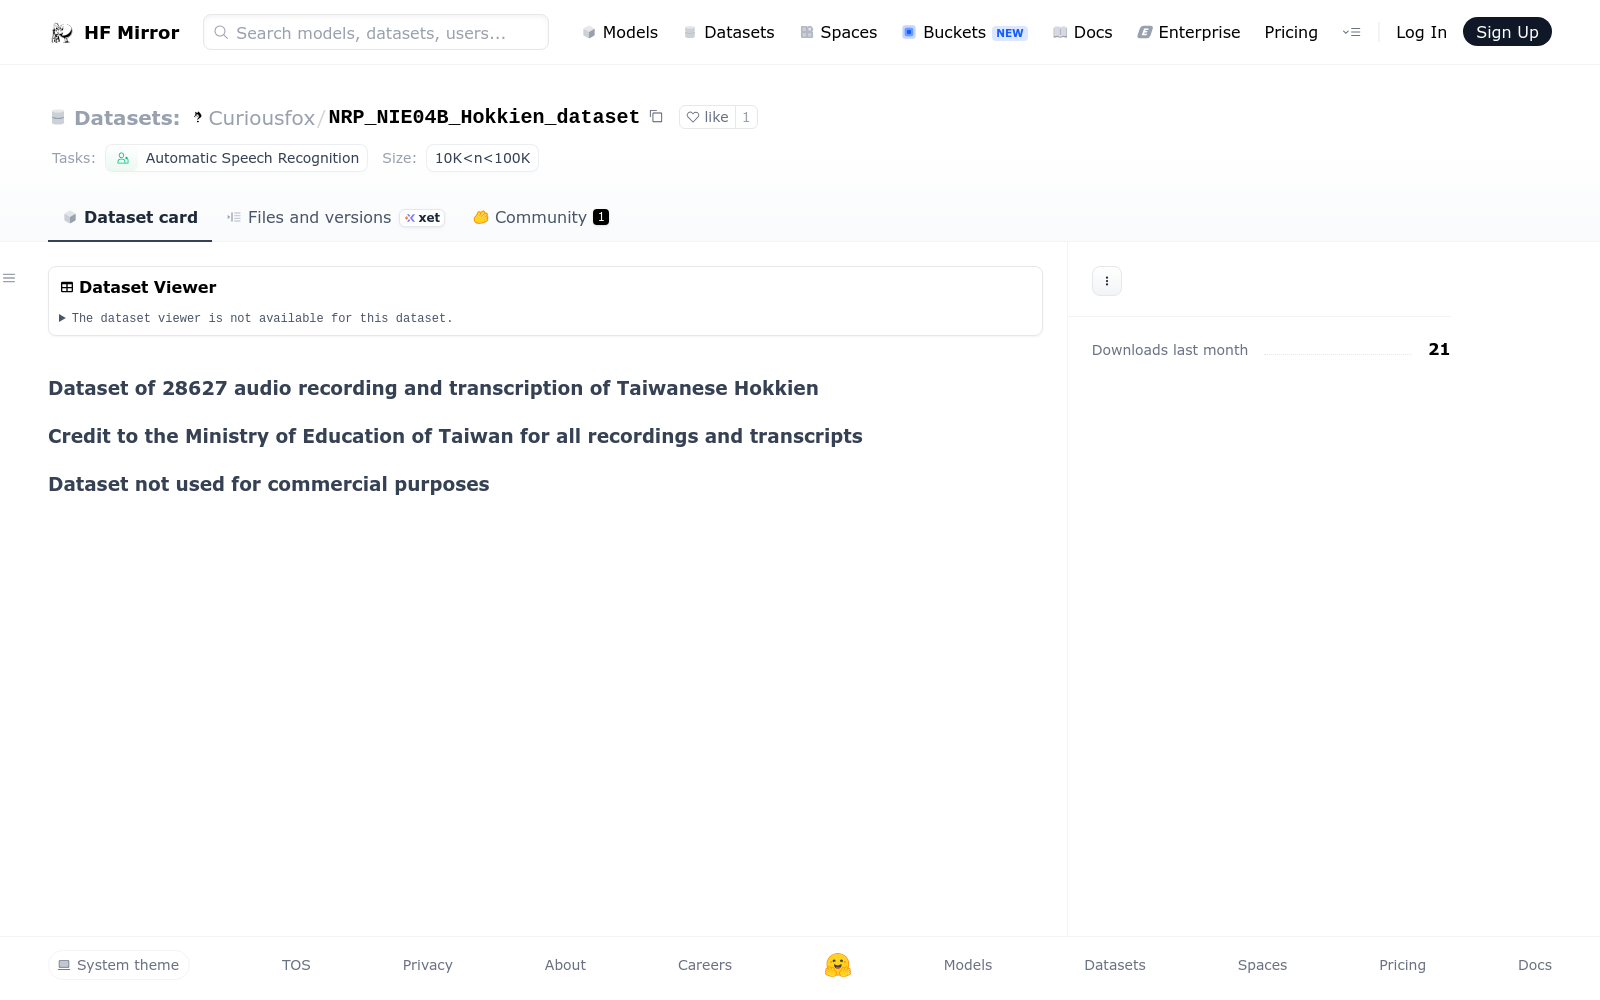Screen dimensions: 1600x1000
Task: Open the Datasets navigation link
Action: 729,32
